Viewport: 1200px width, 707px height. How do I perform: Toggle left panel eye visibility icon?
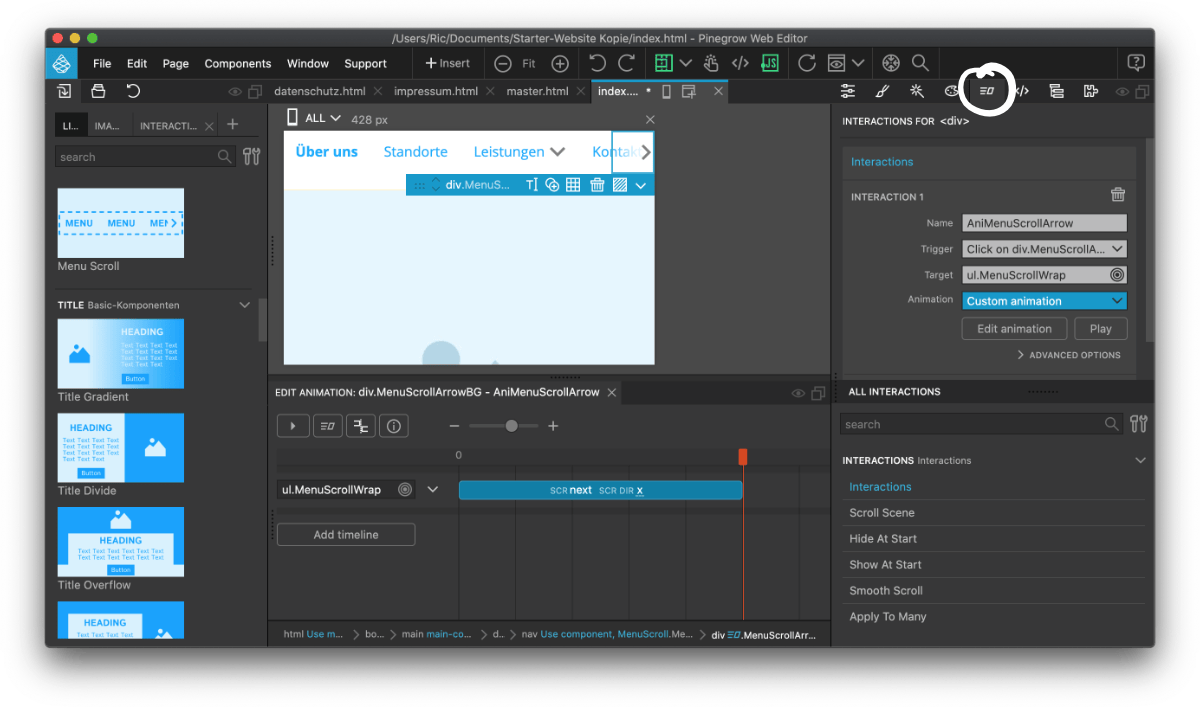tap(235, 92)
